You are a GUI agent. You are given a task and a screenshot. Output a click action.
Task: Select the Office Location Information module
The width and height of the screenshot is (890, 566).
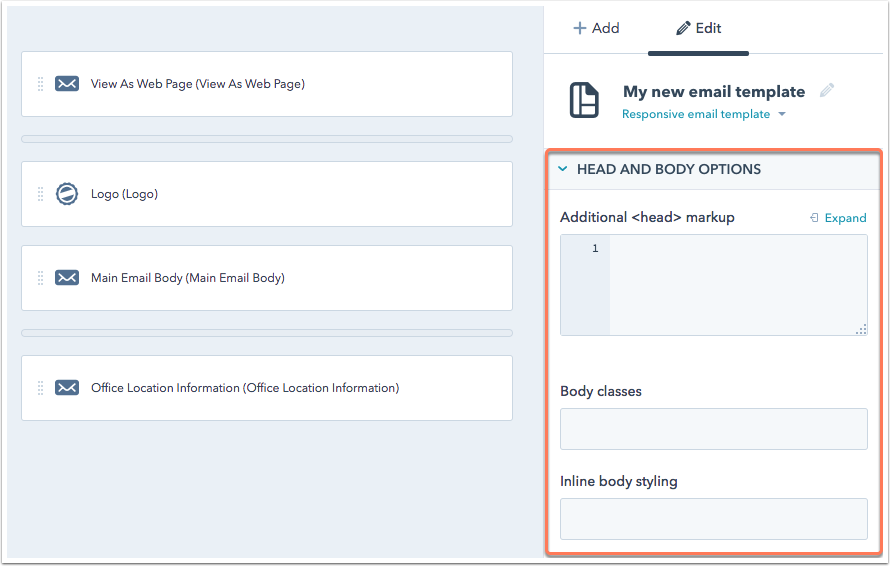[x=267, y=388]
